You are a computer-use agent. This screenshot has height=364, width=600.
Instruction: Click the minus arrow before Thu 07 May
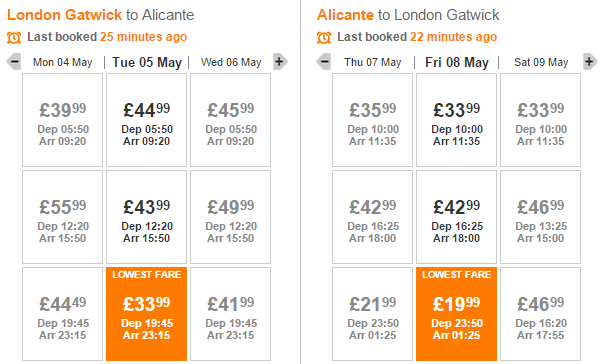click(324, 62)
